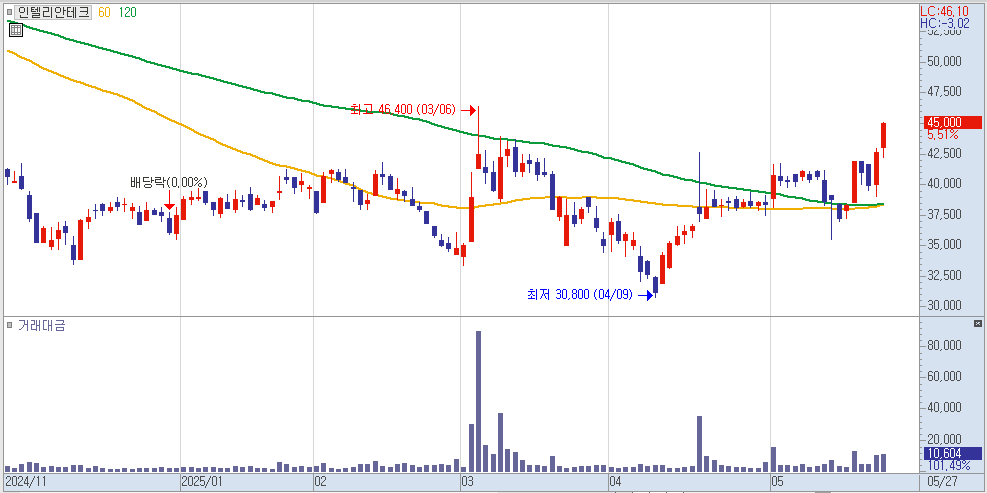Click the 30,000 price axis label
987x493 pixels.
point(944,305)
